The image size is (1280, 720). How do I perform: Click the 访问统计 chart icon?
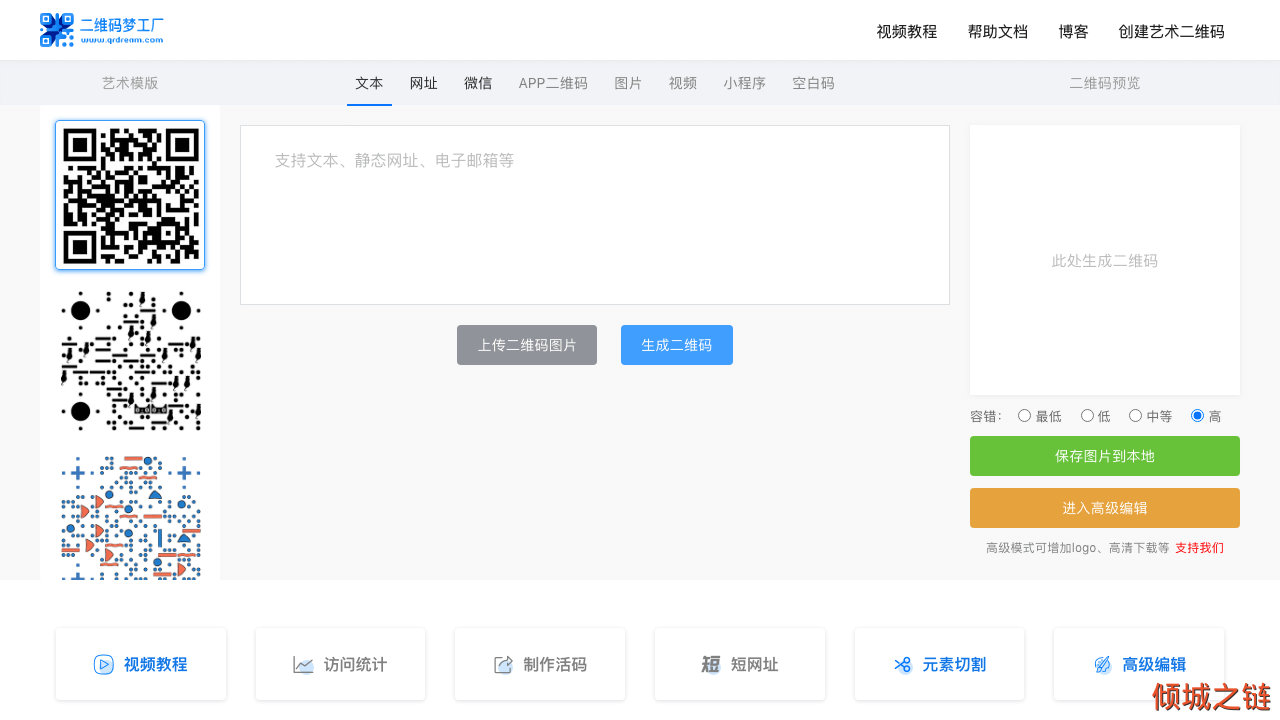(x=303, y=664)
